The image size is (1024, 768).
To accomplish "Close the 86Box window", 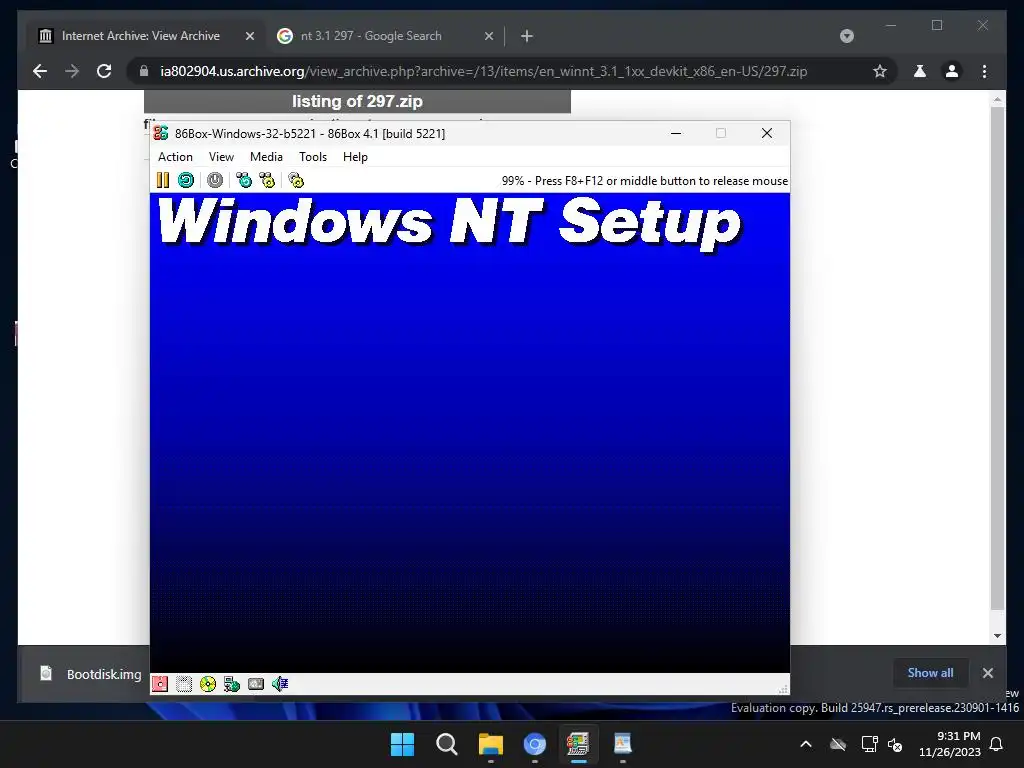I will pos(767,133).
